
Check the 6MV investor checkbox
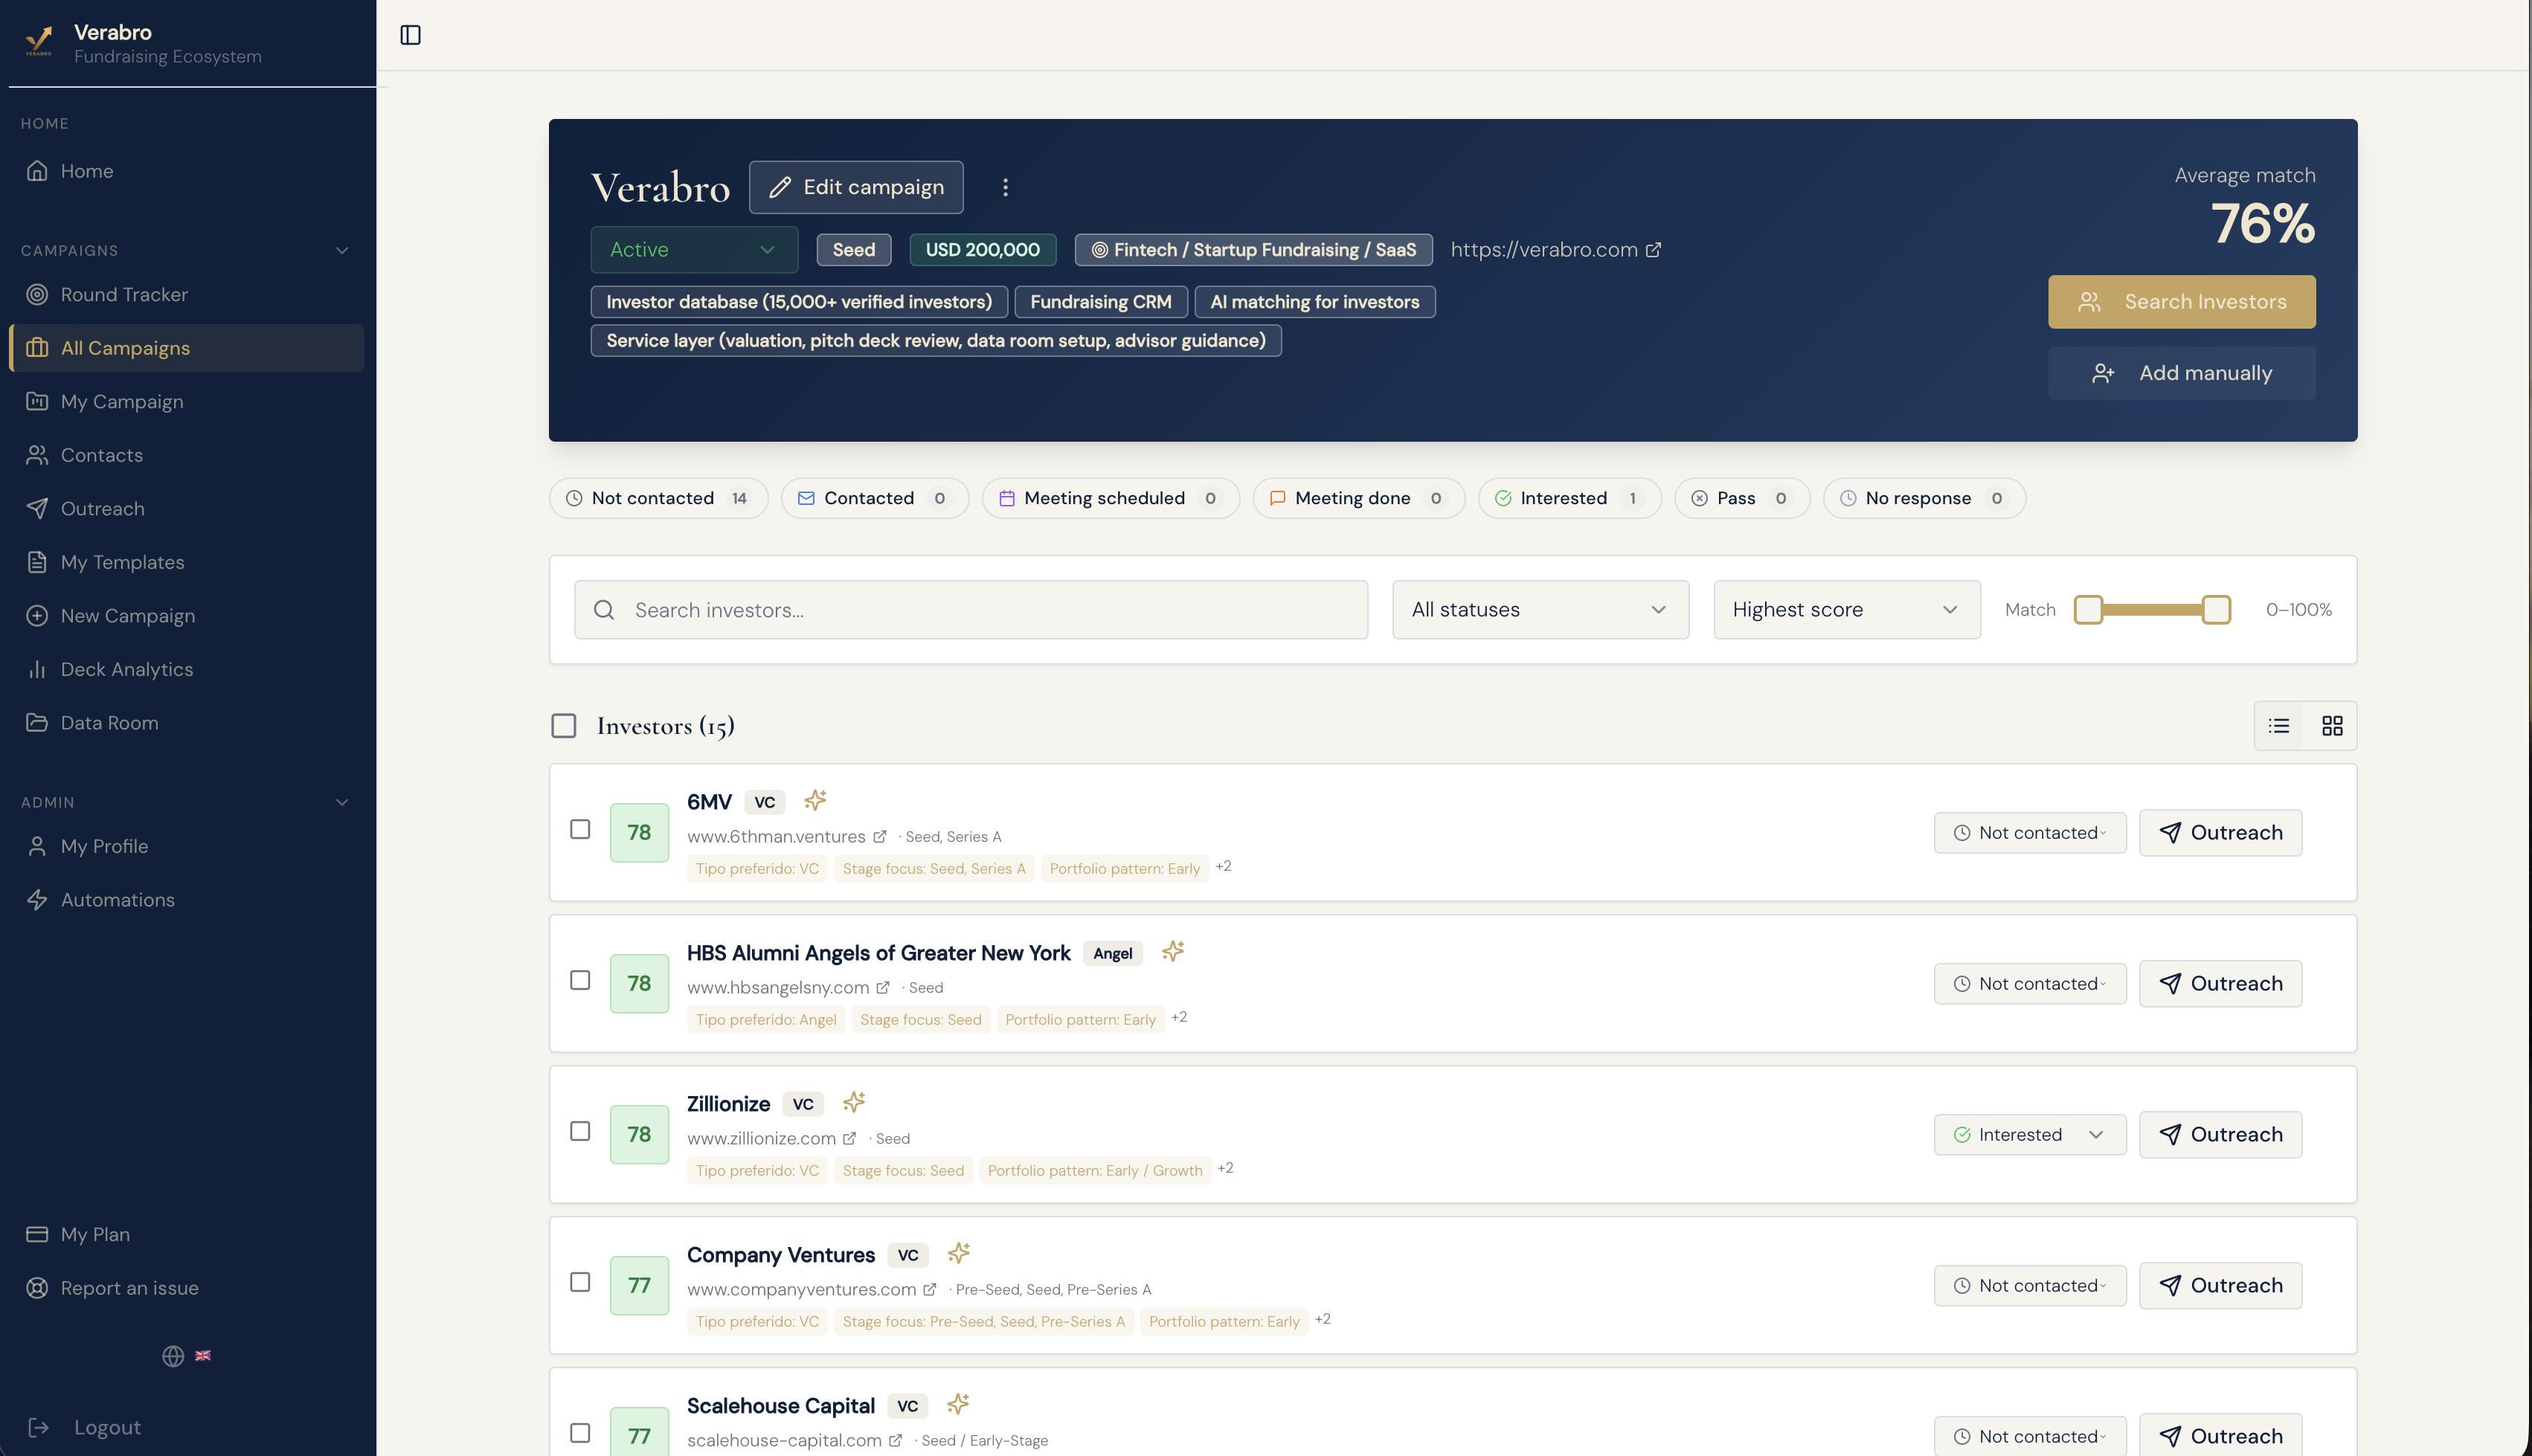(x=580, y=830)
